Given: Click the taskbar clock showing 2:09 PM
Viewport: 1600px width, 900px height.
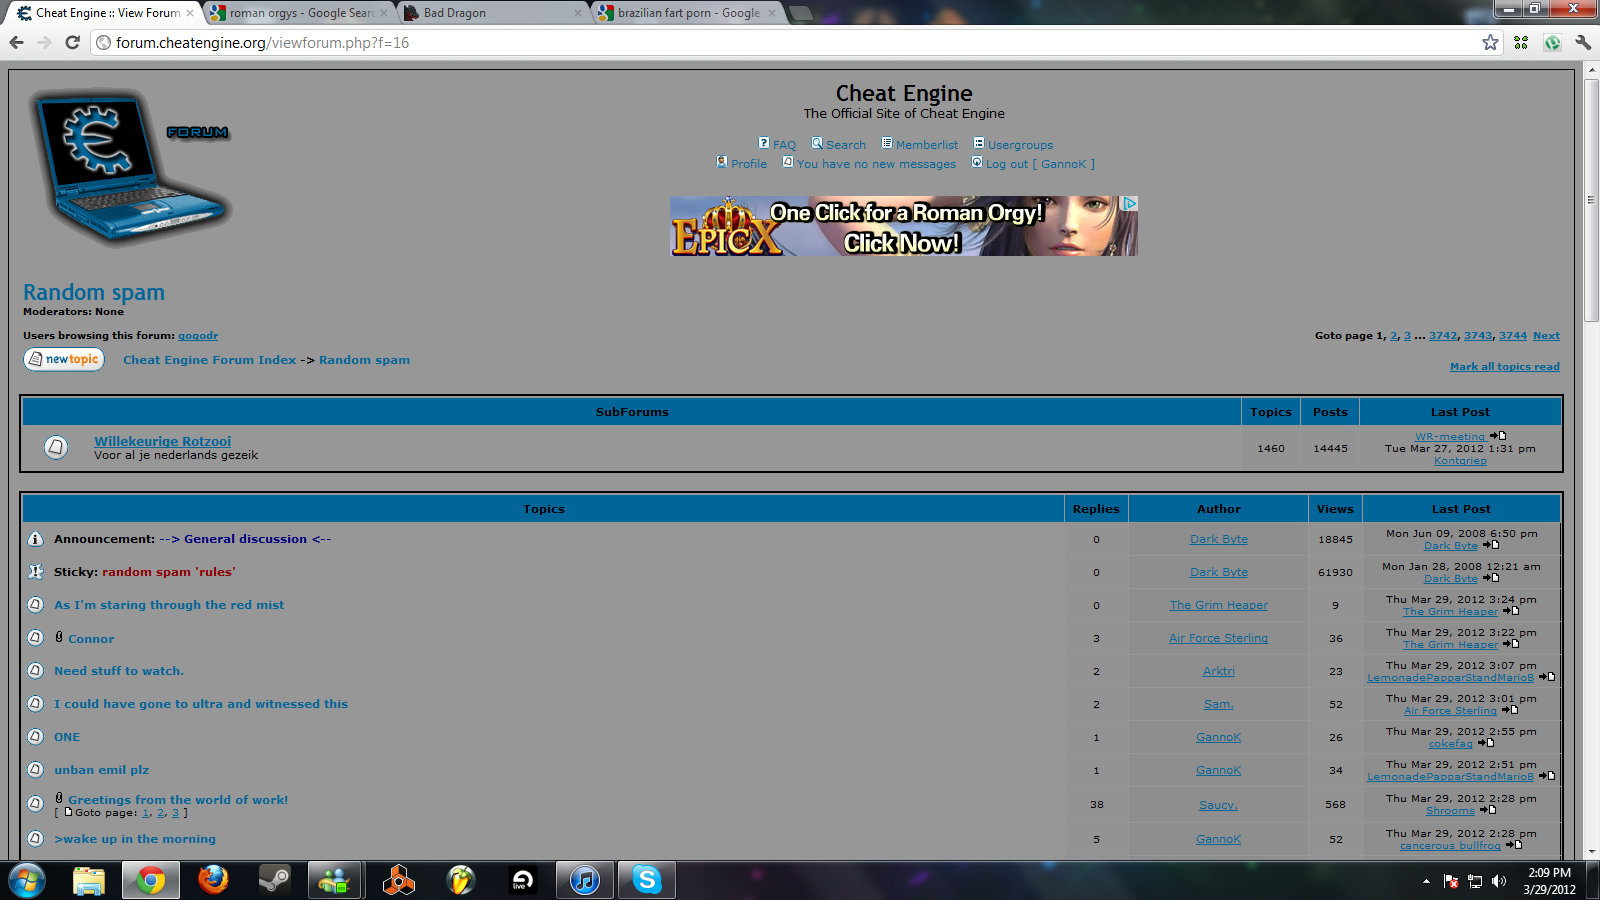Looking at the screenshot, I should pos(1549,881).
